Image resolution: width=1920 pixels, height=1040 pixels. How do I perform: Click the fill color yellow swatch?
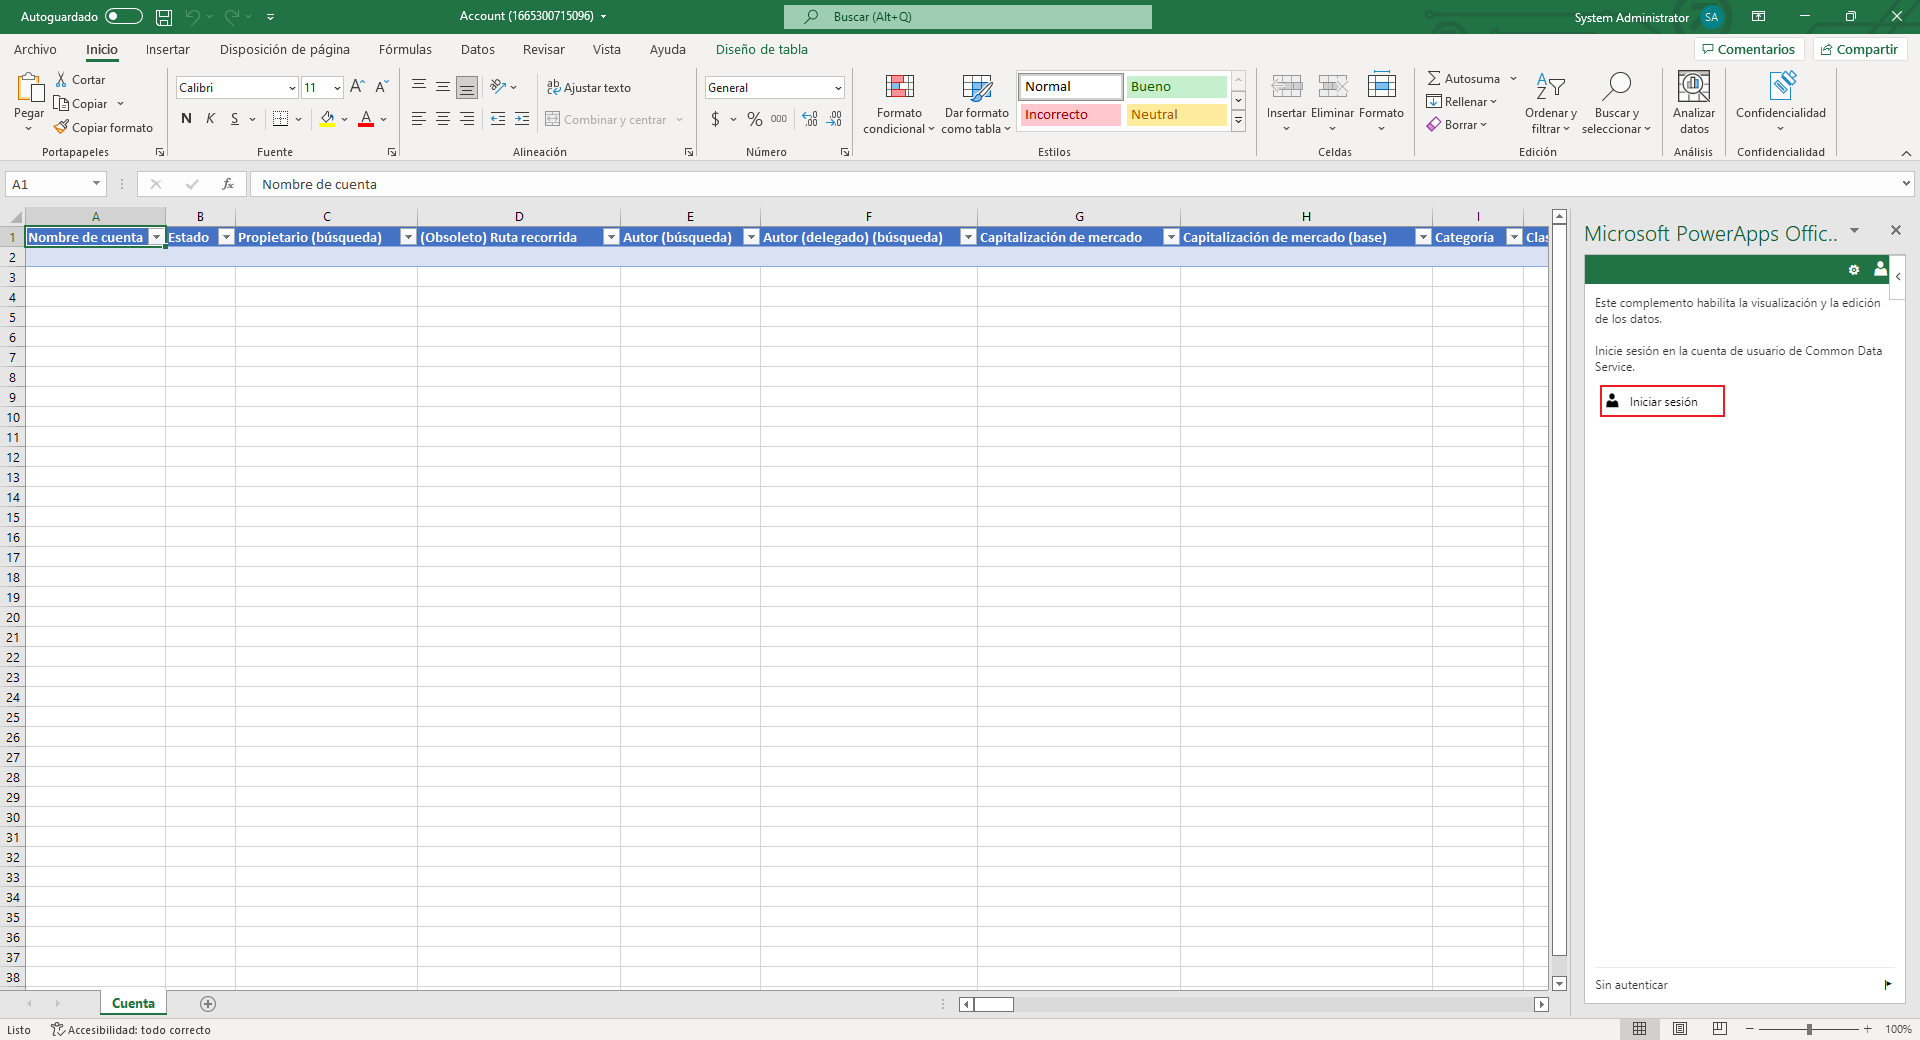(327, 119)
